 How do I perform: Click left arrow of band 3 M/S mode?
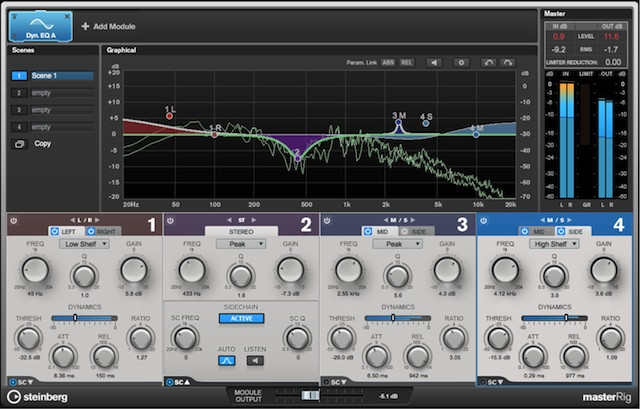[386, 220]
